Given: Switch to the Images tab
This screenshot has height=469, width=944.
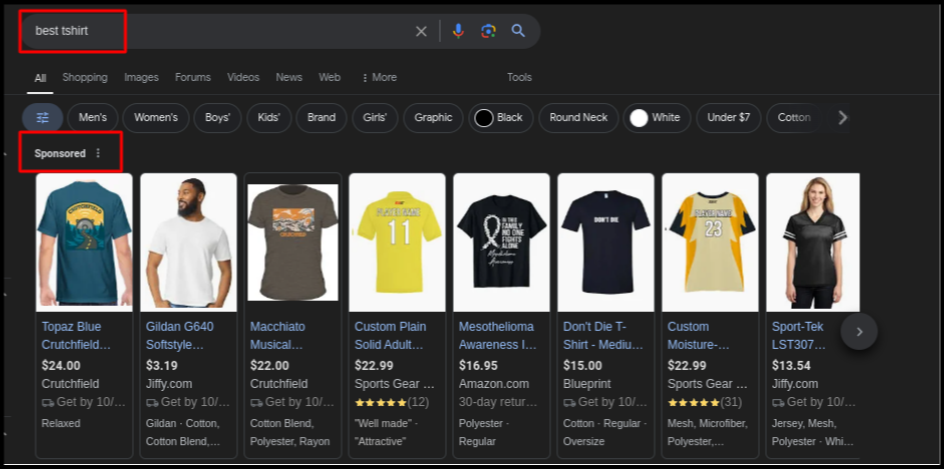Looking at the screenshot, I should [x=141, y=77].
